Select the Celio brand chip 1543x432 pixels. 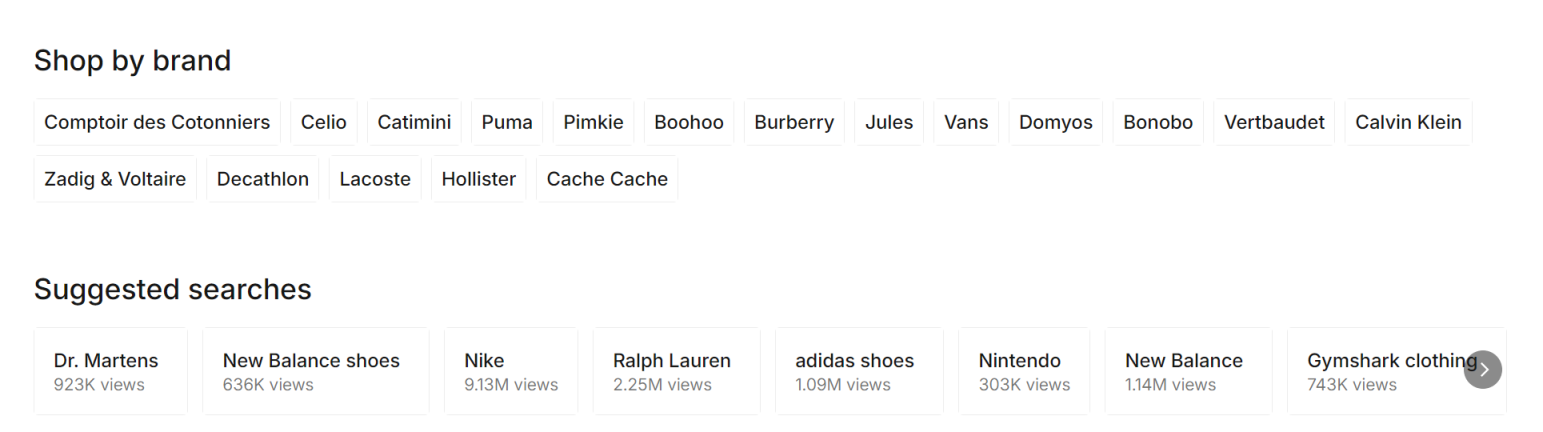324,123
